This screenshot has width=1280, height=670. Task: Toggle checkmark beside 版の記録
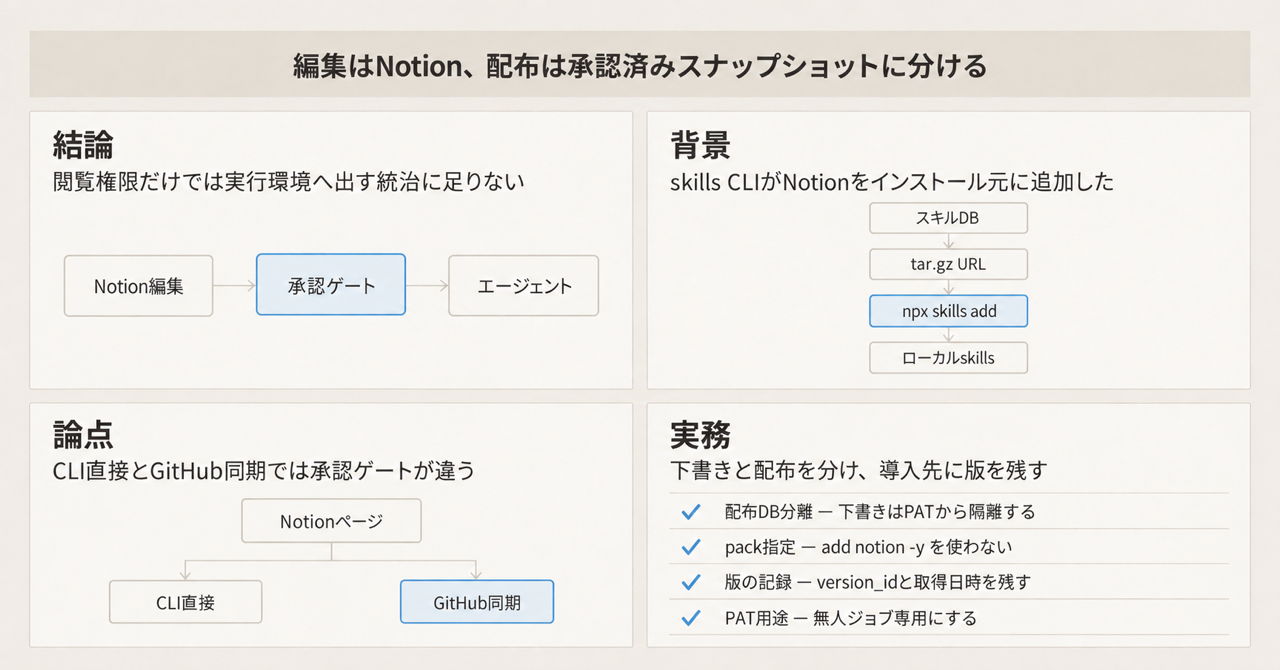(690, 582)
